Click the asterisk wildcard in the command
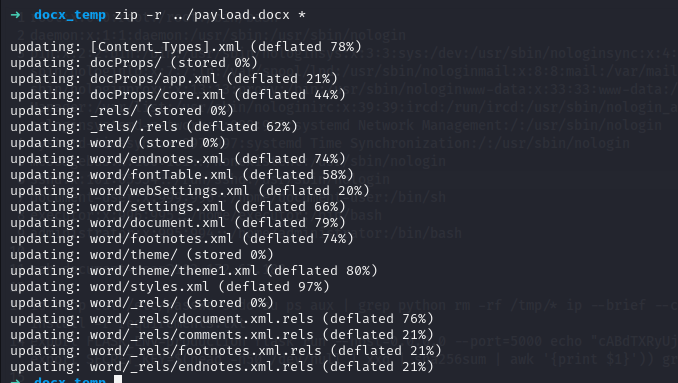This screenshot has width=678, height=383. coord(302,15)
